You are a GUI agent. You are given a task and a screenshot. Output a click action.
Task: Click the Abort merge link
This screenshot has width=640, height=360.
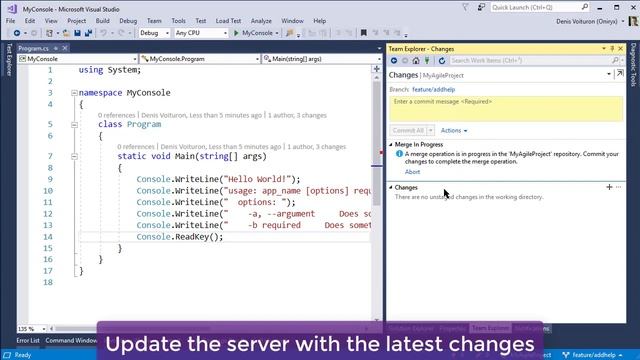(x=412, y=172)
